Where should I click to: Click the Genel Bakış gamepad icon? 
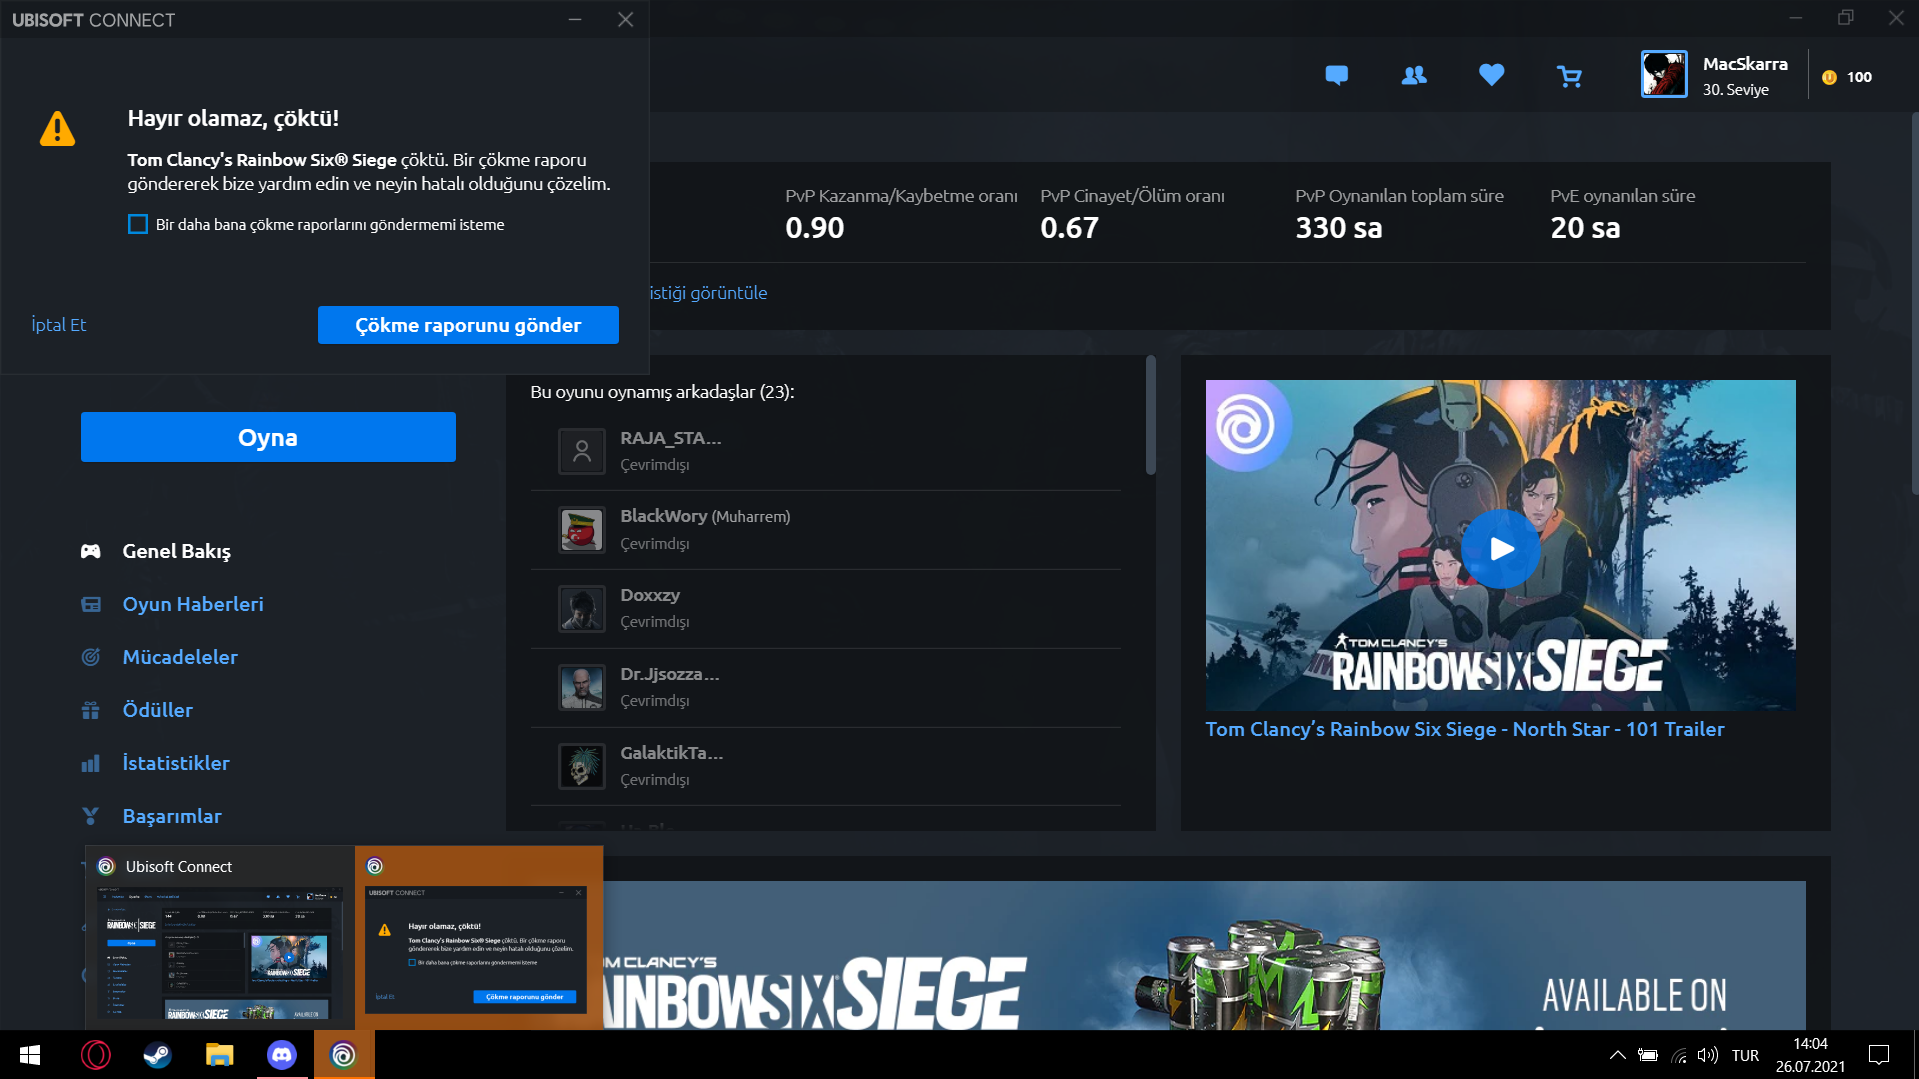91,551
